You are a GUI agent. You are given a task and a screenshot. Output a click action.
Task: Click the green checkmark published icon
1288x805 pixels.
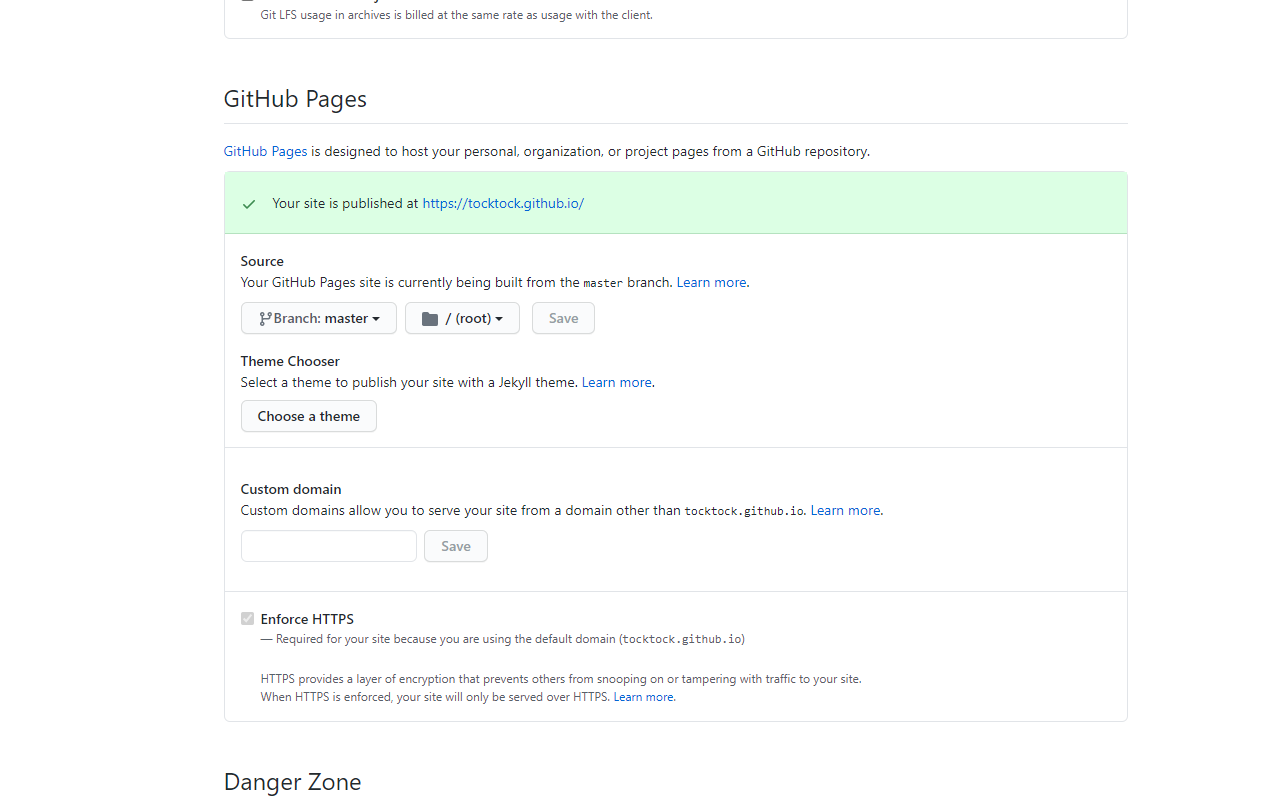pos(249,204)
